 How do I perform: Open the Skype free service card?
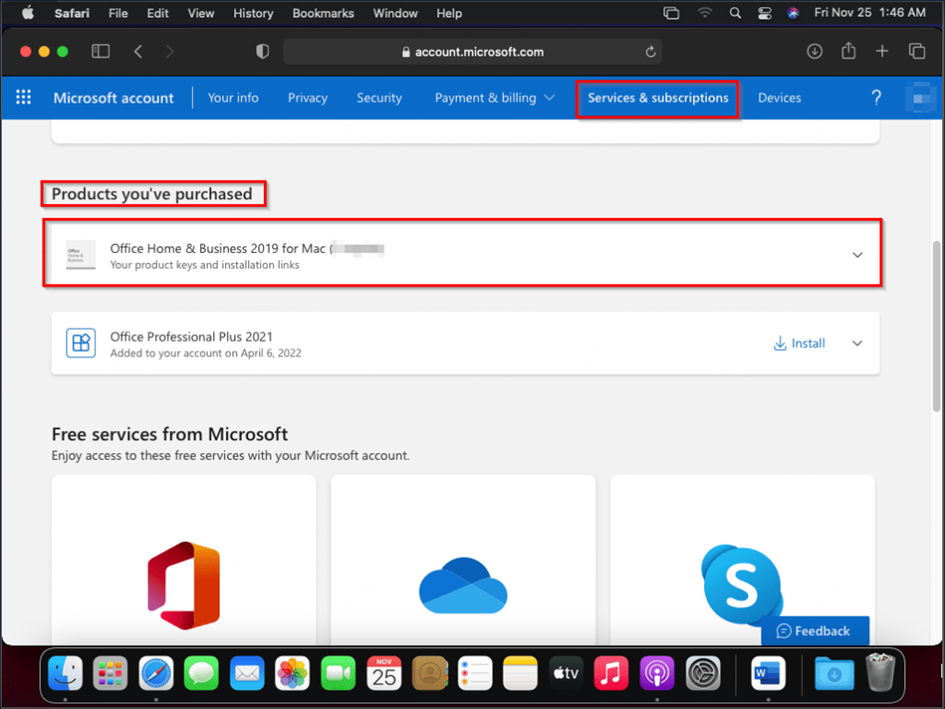point(742,559)
